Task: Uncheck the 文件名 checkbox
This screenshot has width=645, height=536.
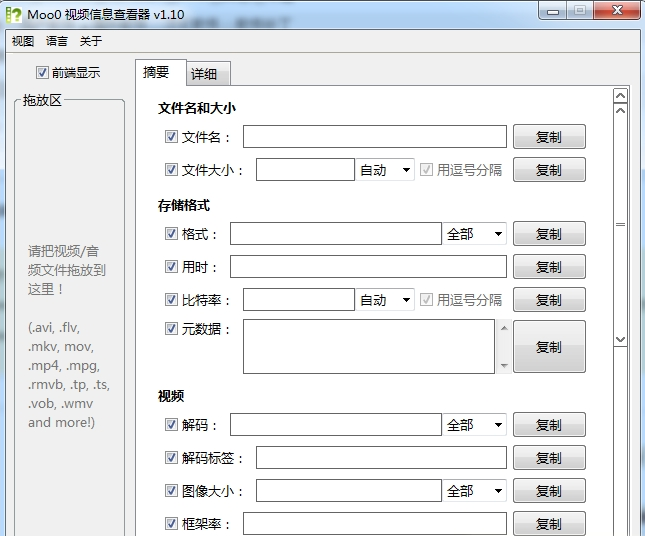Action: click(171, 137)
